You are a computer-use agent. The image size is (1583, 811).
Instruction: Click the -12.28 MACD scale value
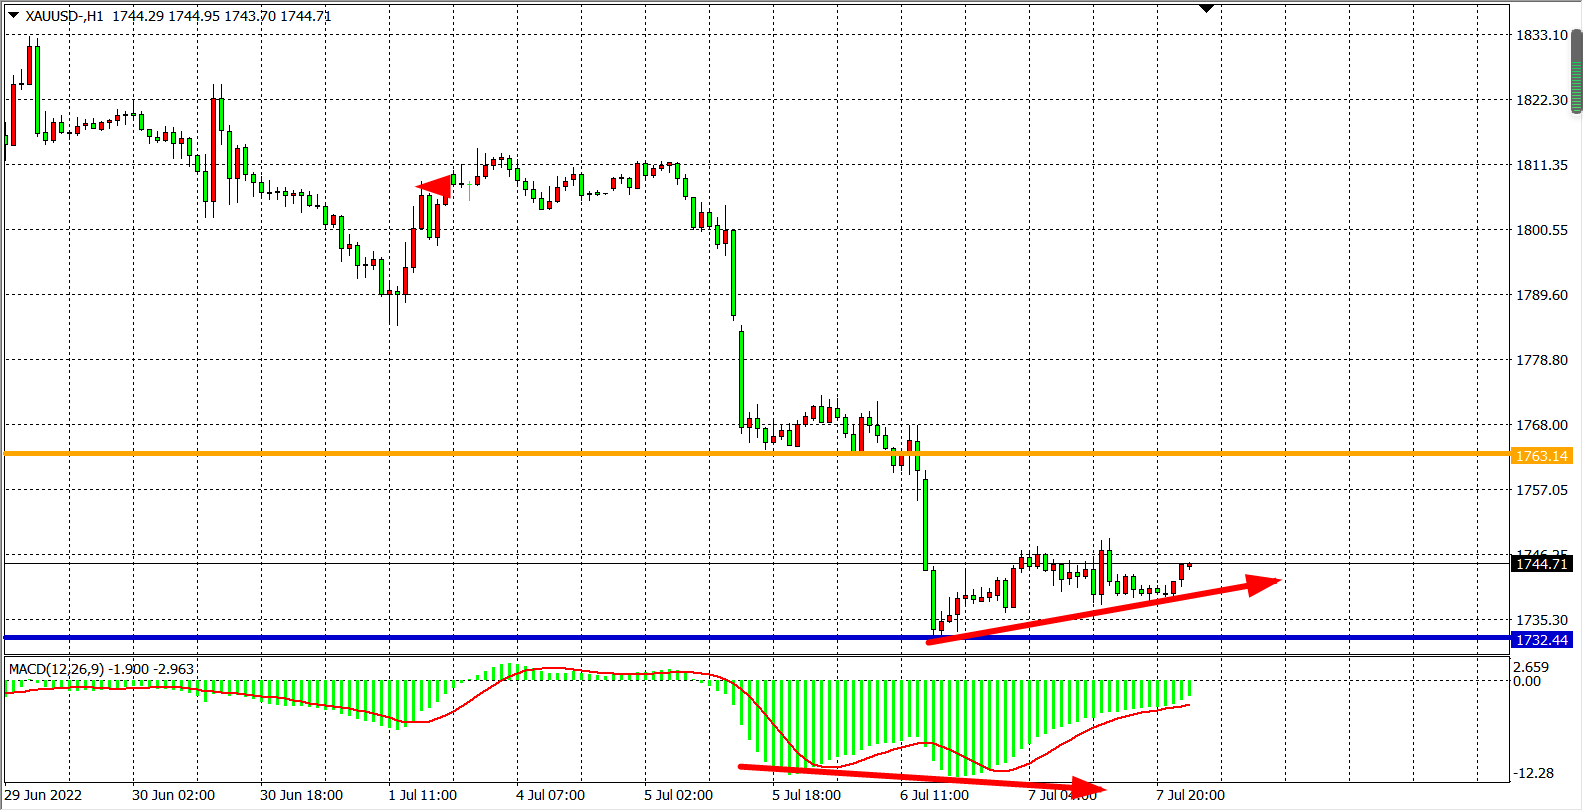(1533, 773)
